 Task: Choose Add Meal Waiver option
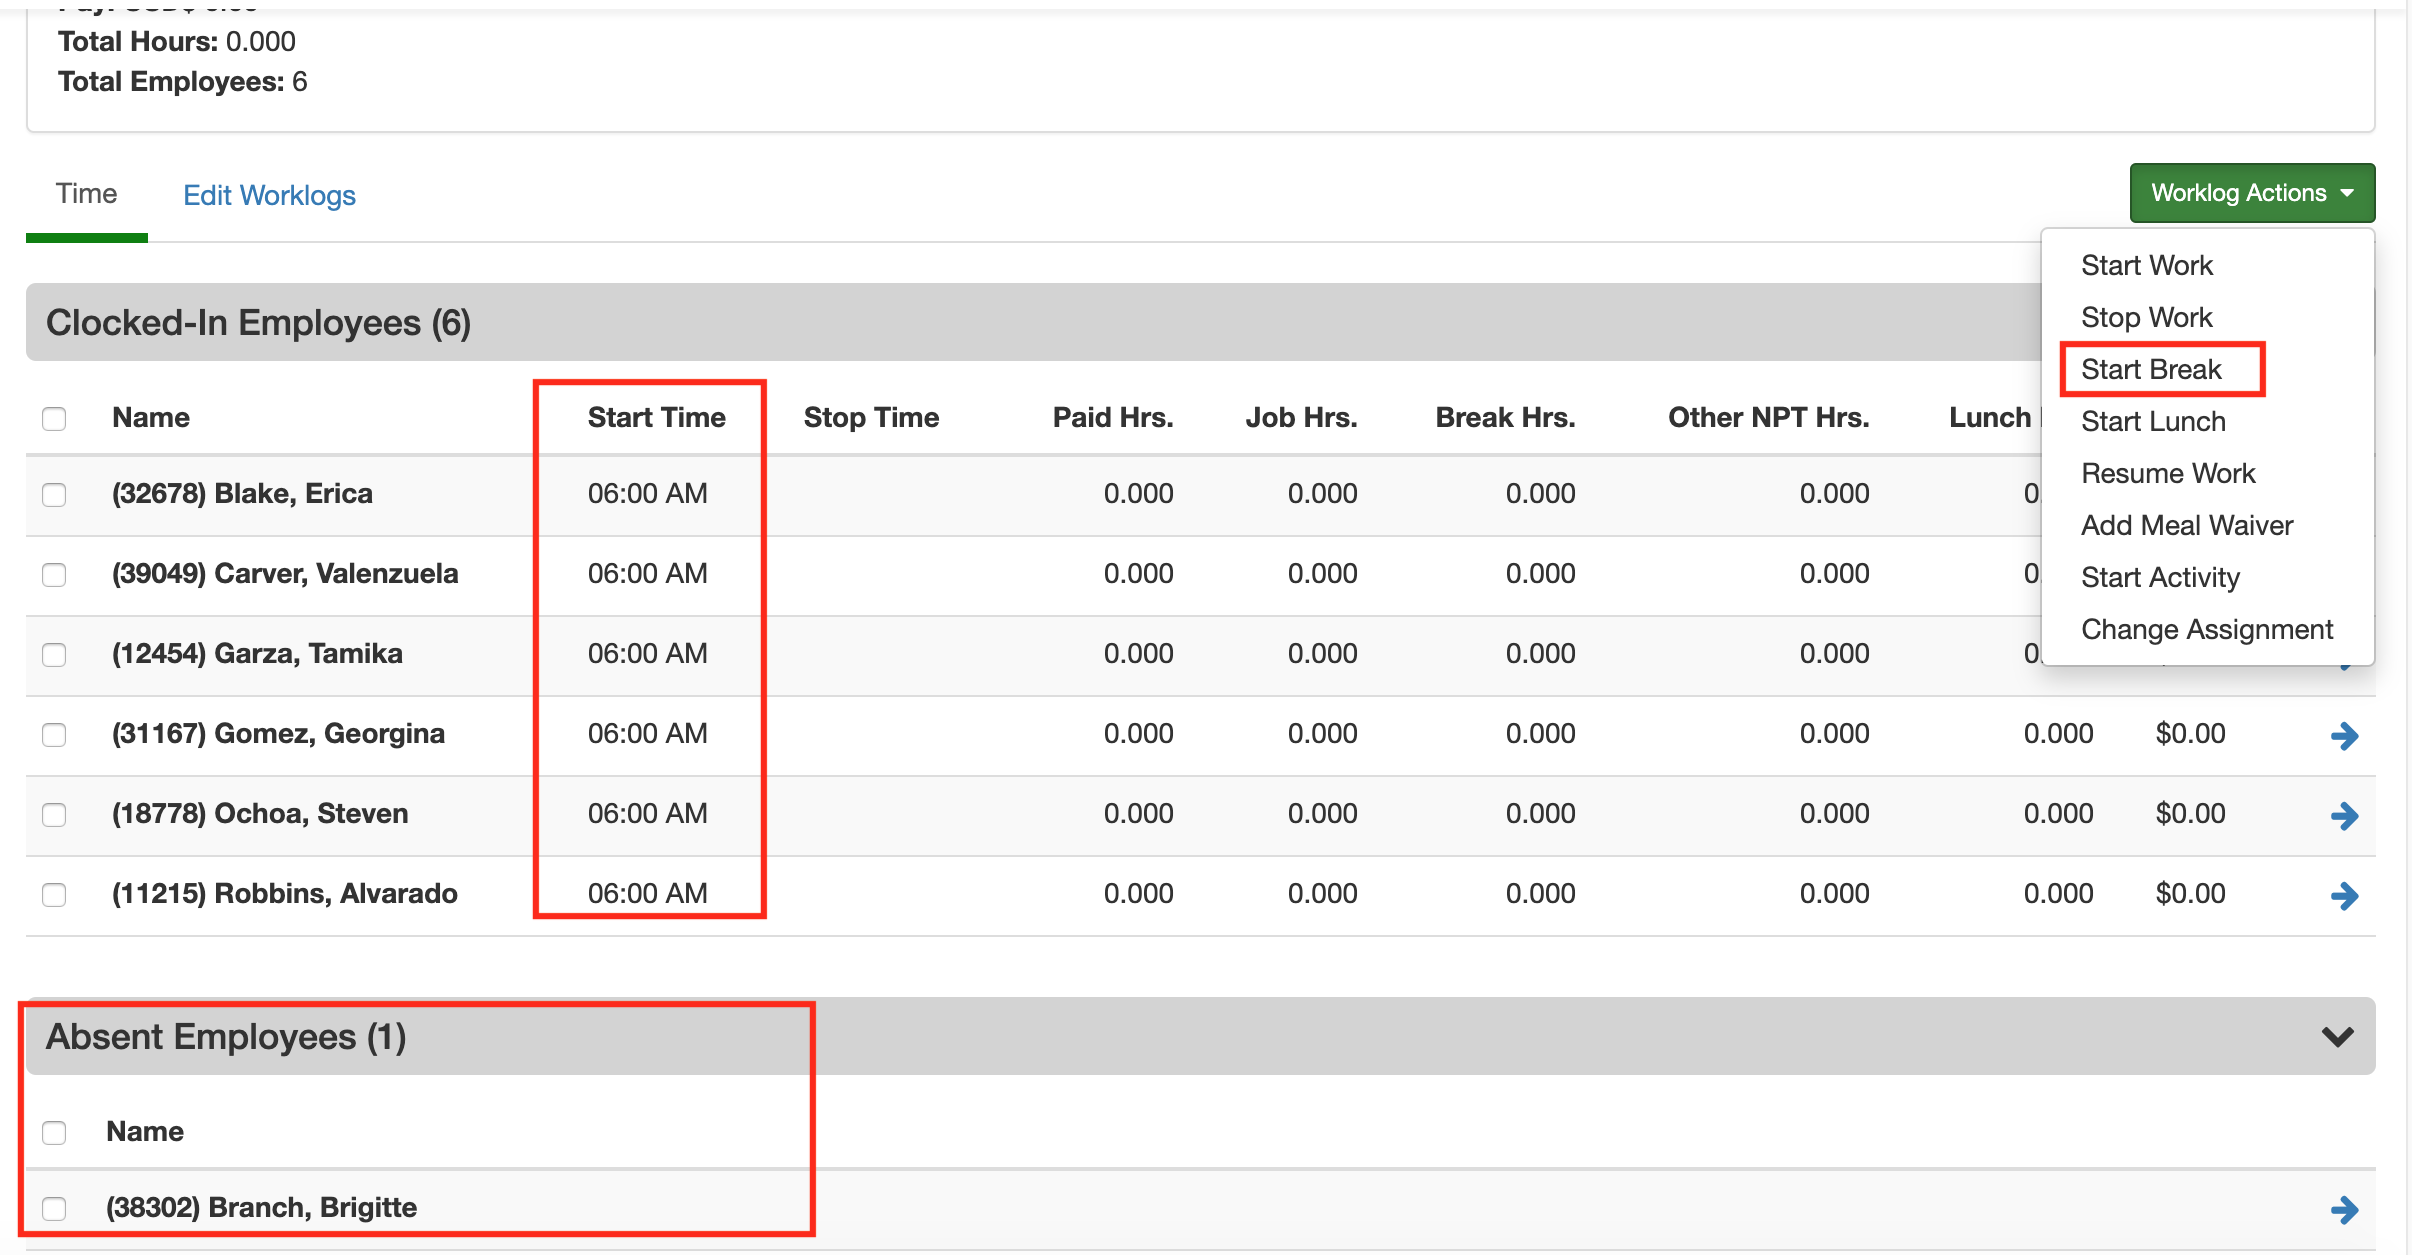[x=2186, y=526]
